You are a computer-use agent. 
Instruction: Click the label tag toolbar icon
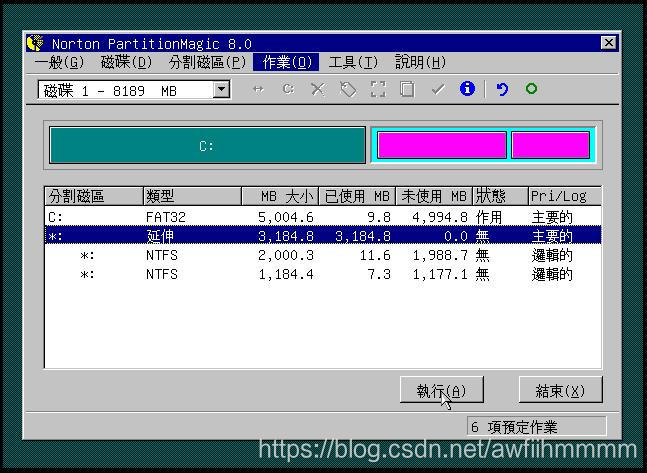(x=348, y=89)
